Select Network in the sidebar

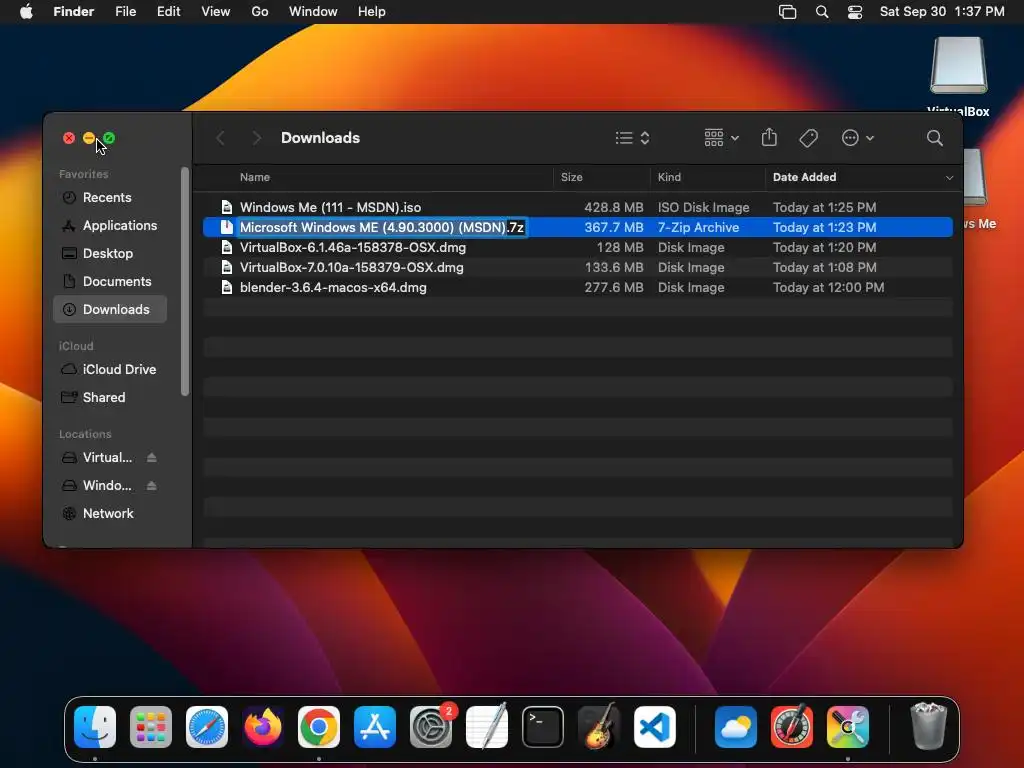[110, 514]
